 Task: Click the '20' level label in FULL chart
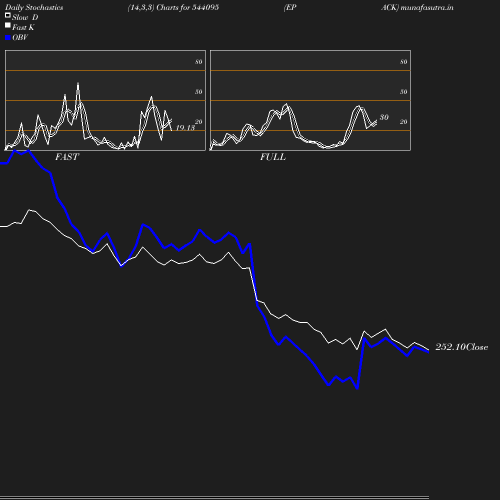tap(404, 122)
